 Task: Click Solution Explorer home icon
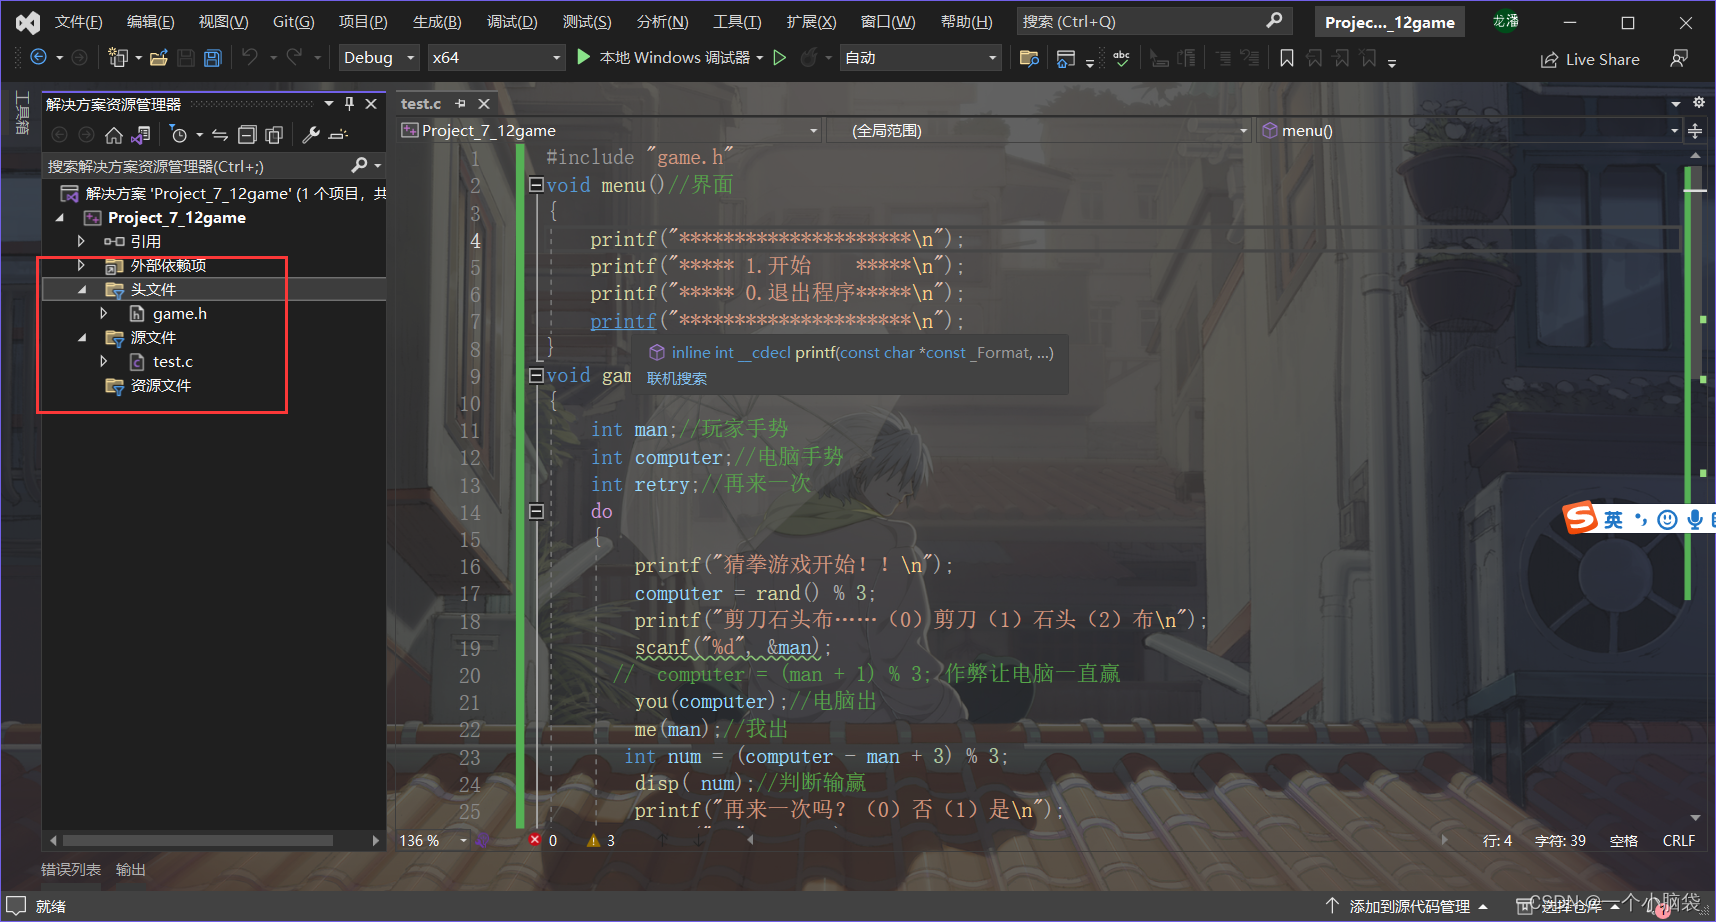114,134
